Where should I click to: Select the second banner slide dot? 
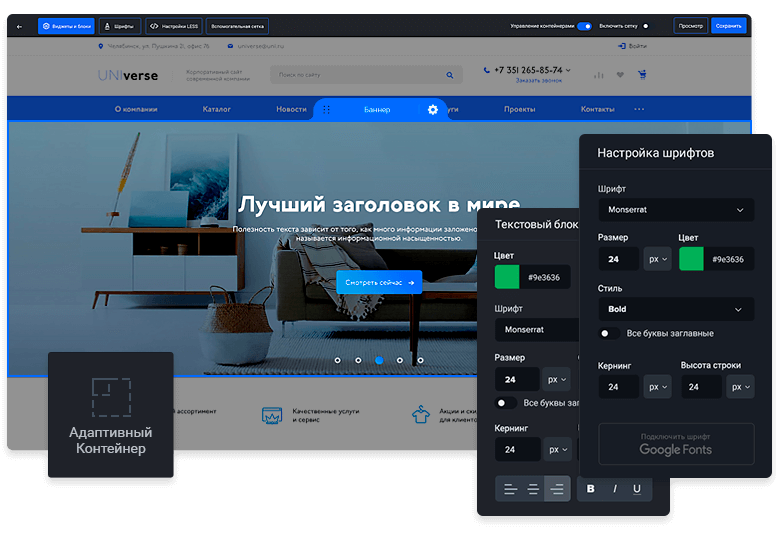358,360
